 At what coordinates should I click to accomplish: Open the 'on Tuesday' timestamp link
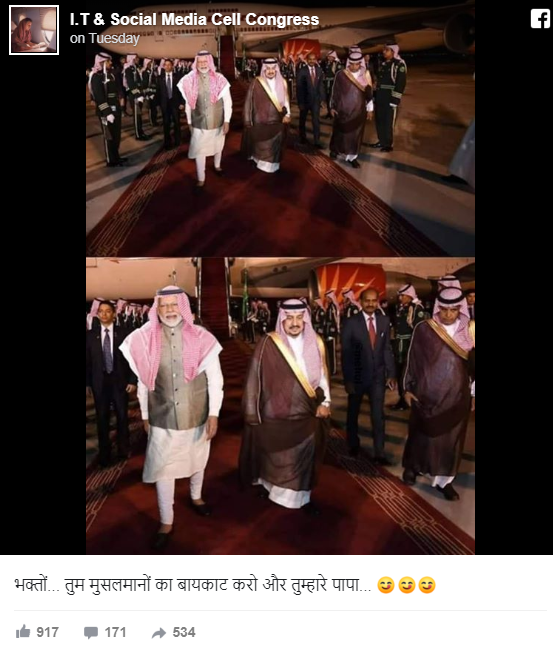coord(105,38)
